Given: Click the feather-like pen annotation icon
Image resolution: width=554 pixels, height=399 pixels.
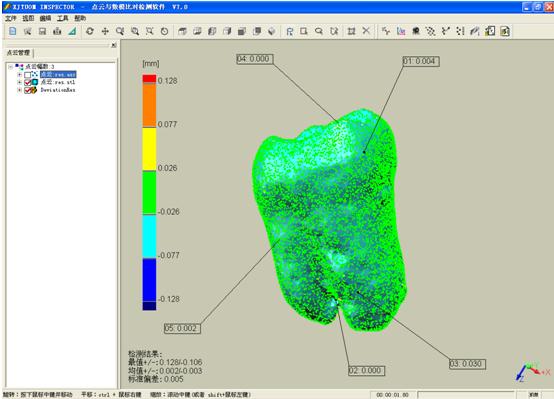Looking at the screenshot, I should [475, 31].
